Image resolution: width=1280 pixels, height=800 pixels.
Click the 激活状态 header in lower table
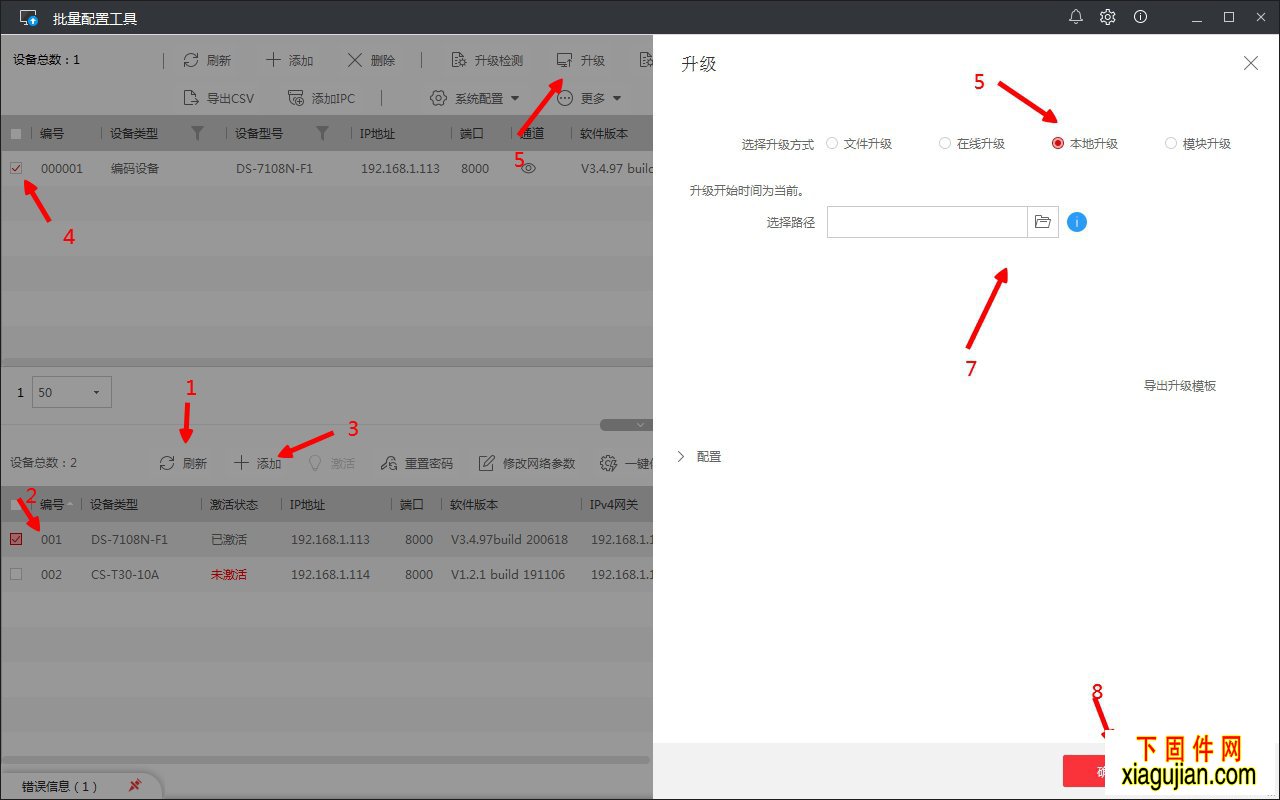234,504
